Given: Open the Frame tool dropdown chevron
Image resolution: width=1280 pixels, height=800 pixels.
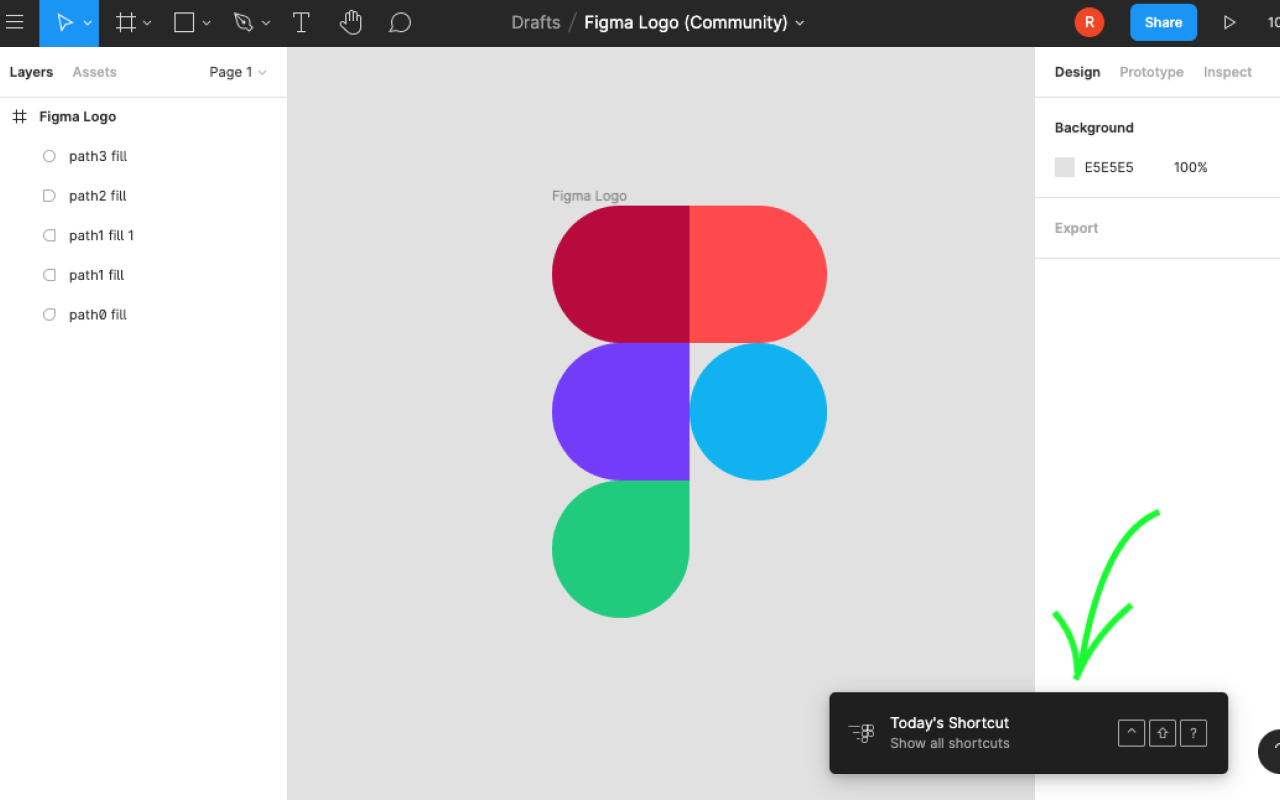Looking at the screenshot, I should 148,23.
